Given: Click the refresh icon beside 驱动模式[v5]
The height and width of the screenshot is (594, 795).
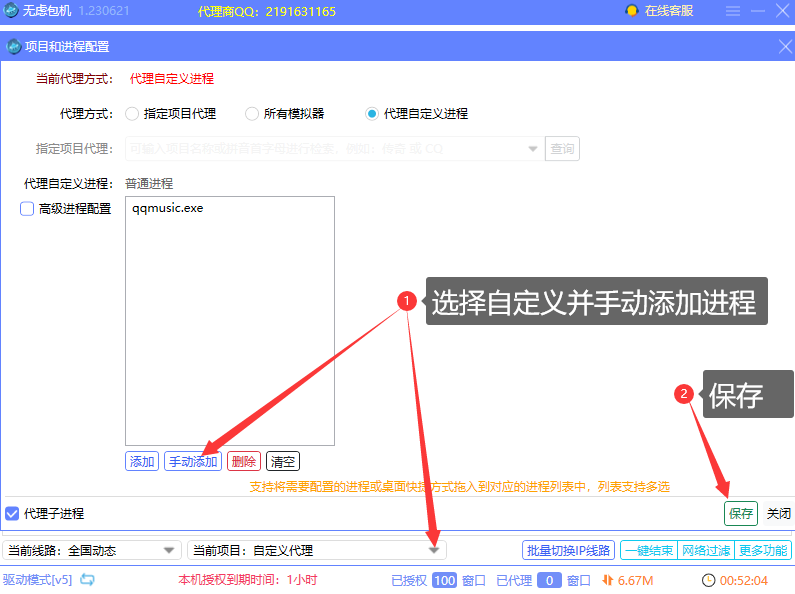Looking at the screenshot, I should tap(87, 579).
